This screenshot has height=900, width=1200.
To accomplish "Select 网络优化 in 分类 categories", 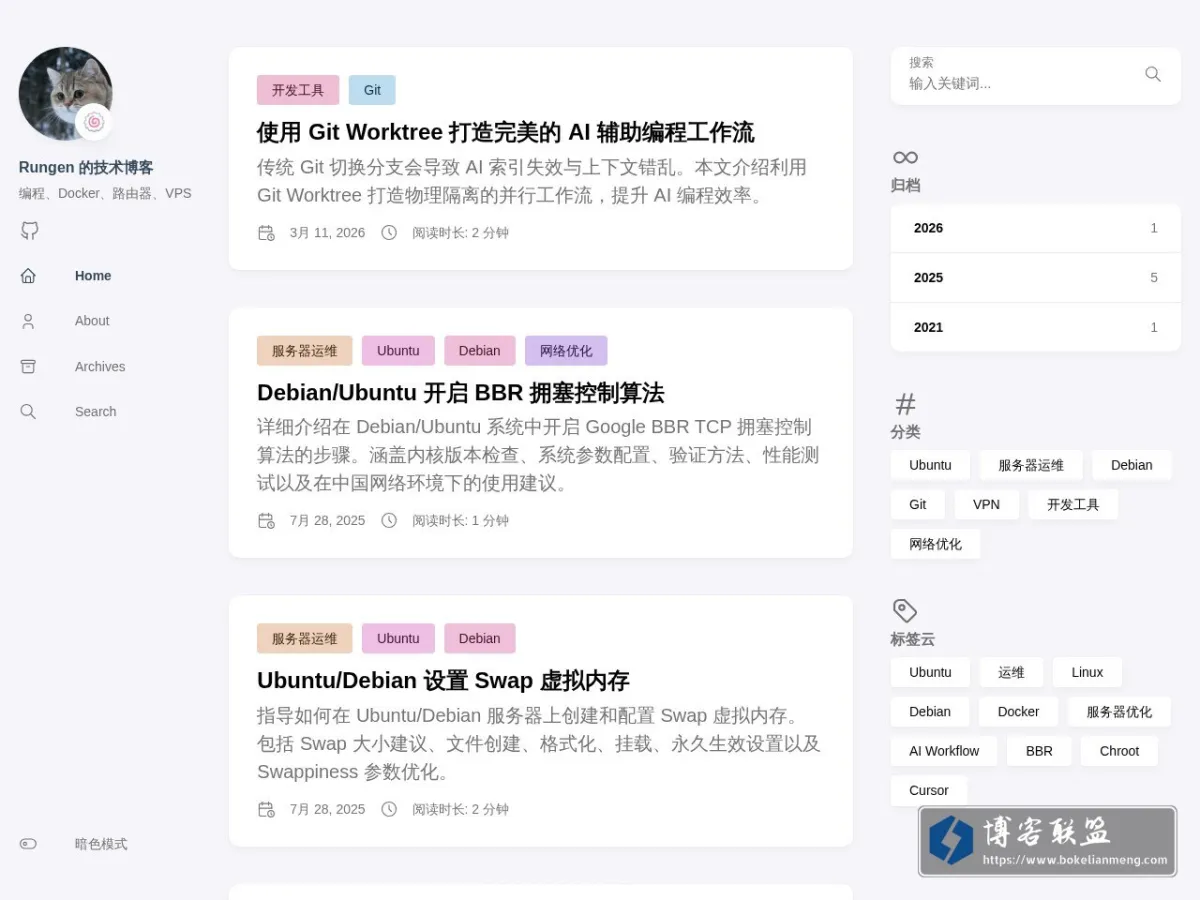I will click(x=935, y=544).
